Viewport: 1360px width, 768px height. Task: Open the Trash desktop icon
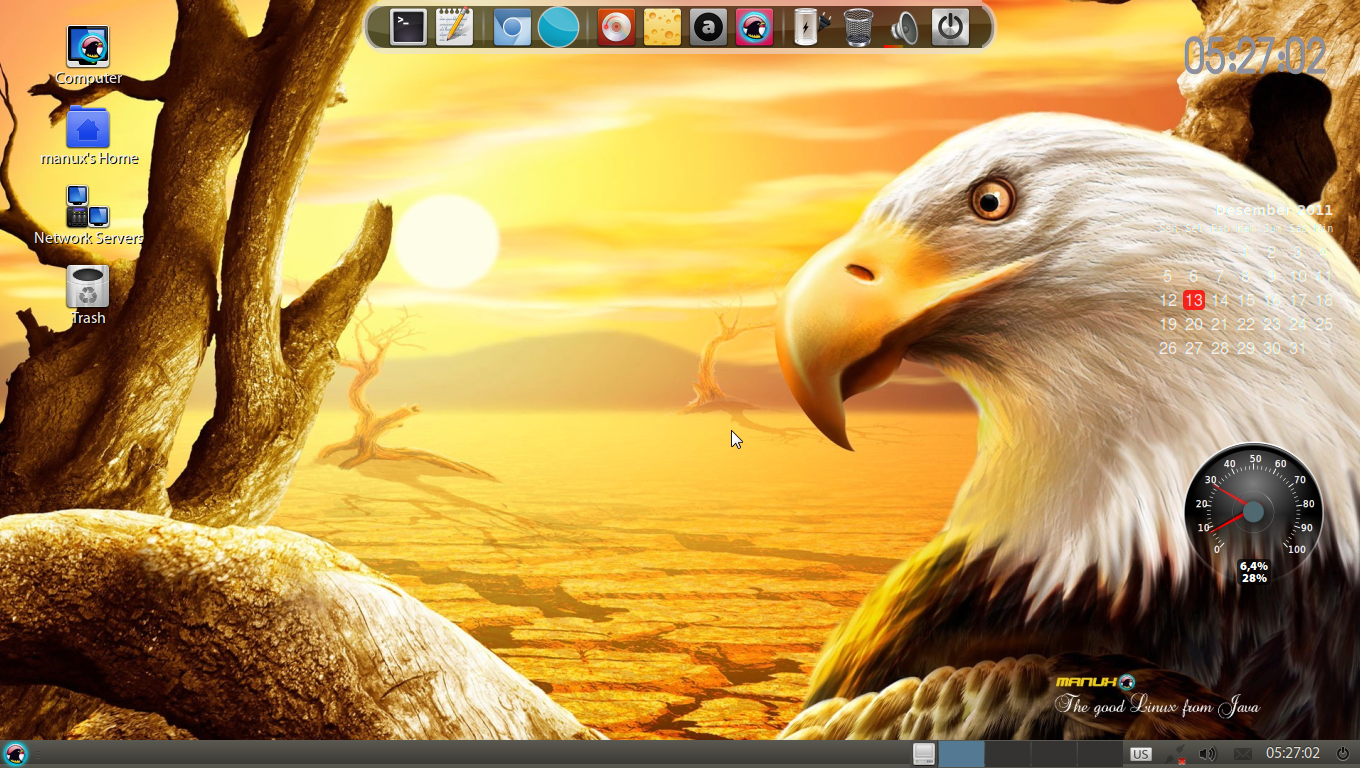88,287
